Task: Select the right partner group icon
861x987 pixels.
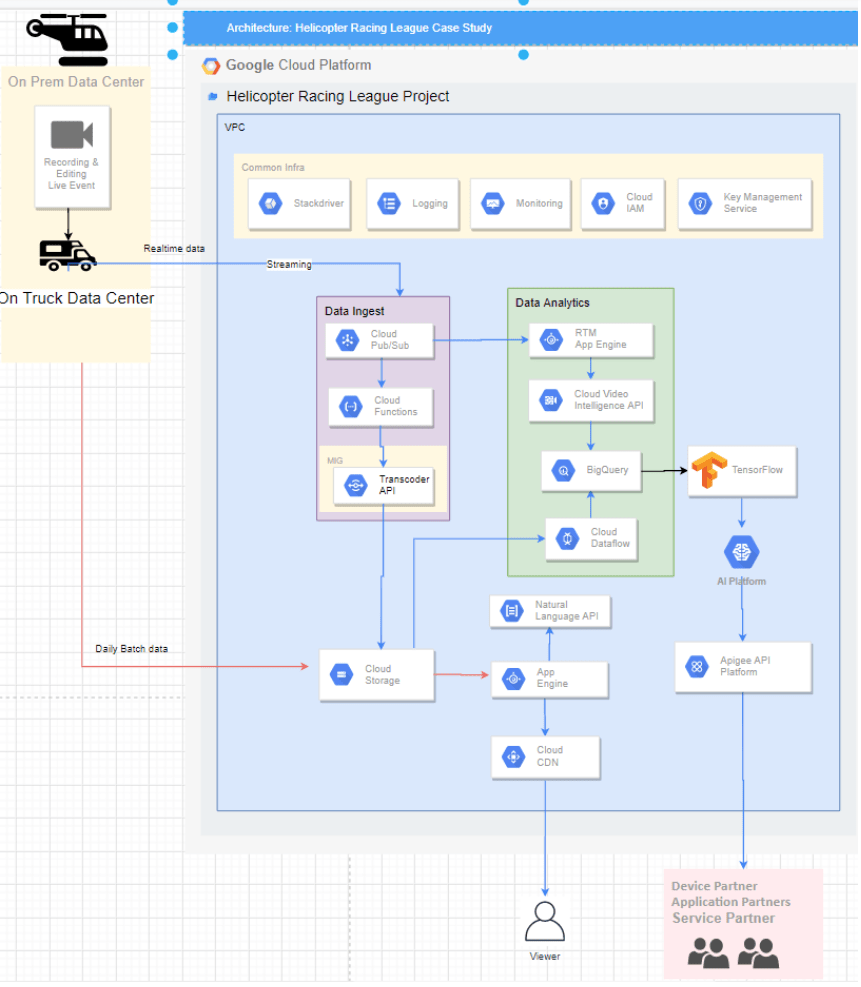Action: pos(758,952)
